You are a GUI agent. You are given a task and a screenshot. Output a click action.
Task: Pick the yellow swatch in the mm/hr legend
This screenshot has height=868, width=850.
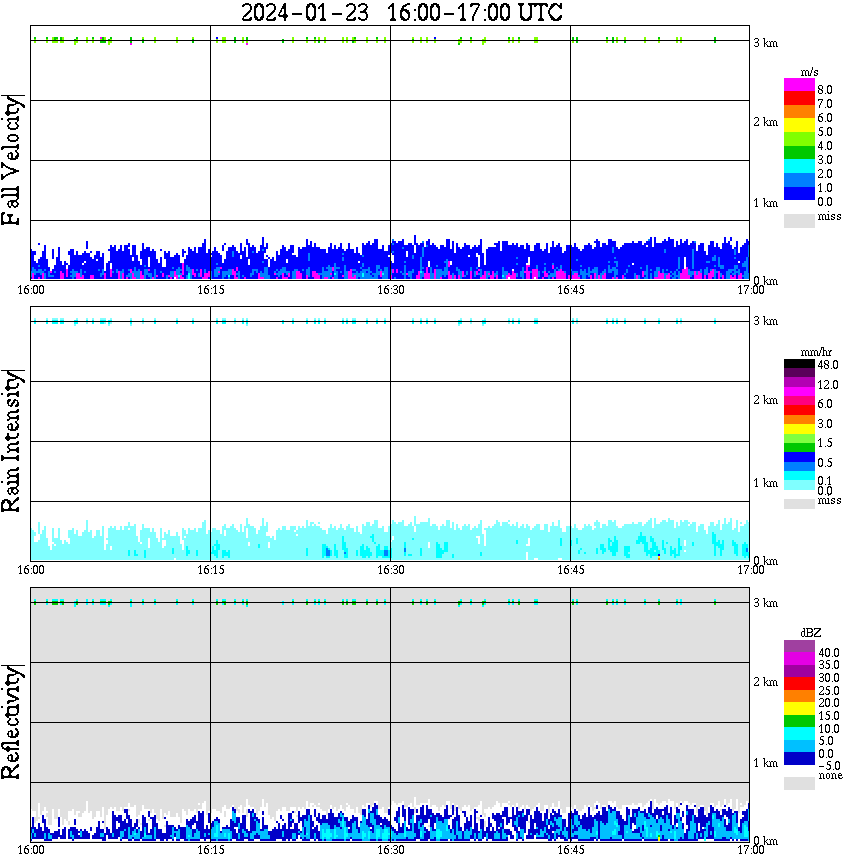799,429
